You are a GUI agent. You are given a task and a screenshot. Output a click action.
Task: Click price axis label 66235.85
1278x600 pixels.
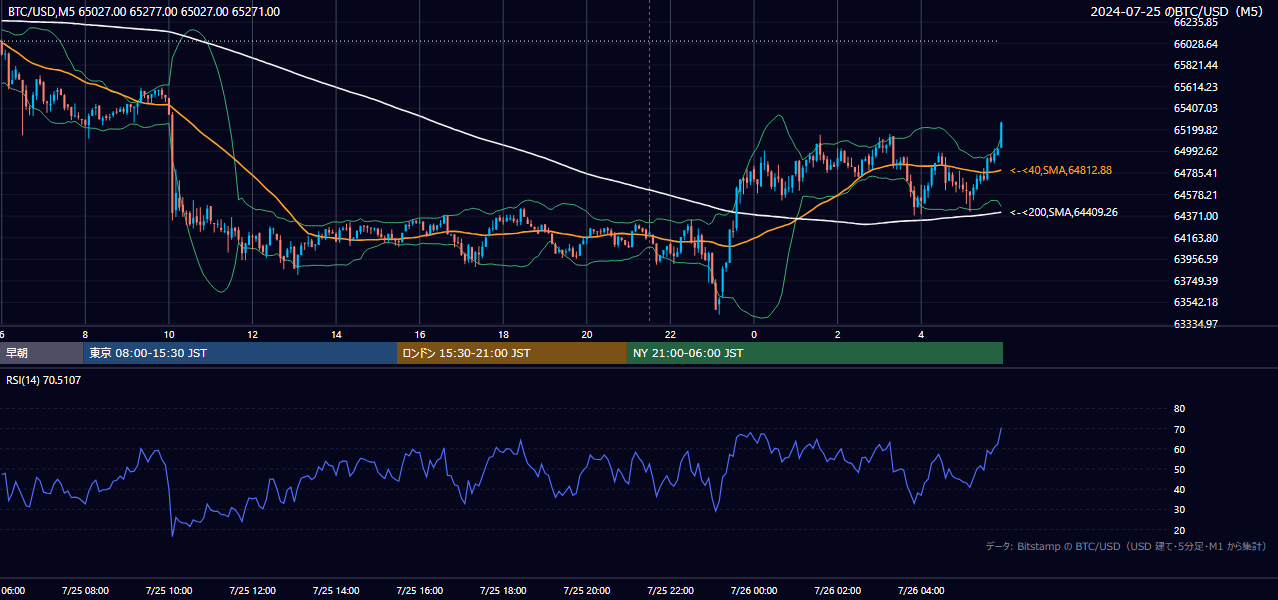coord(1196,22)
